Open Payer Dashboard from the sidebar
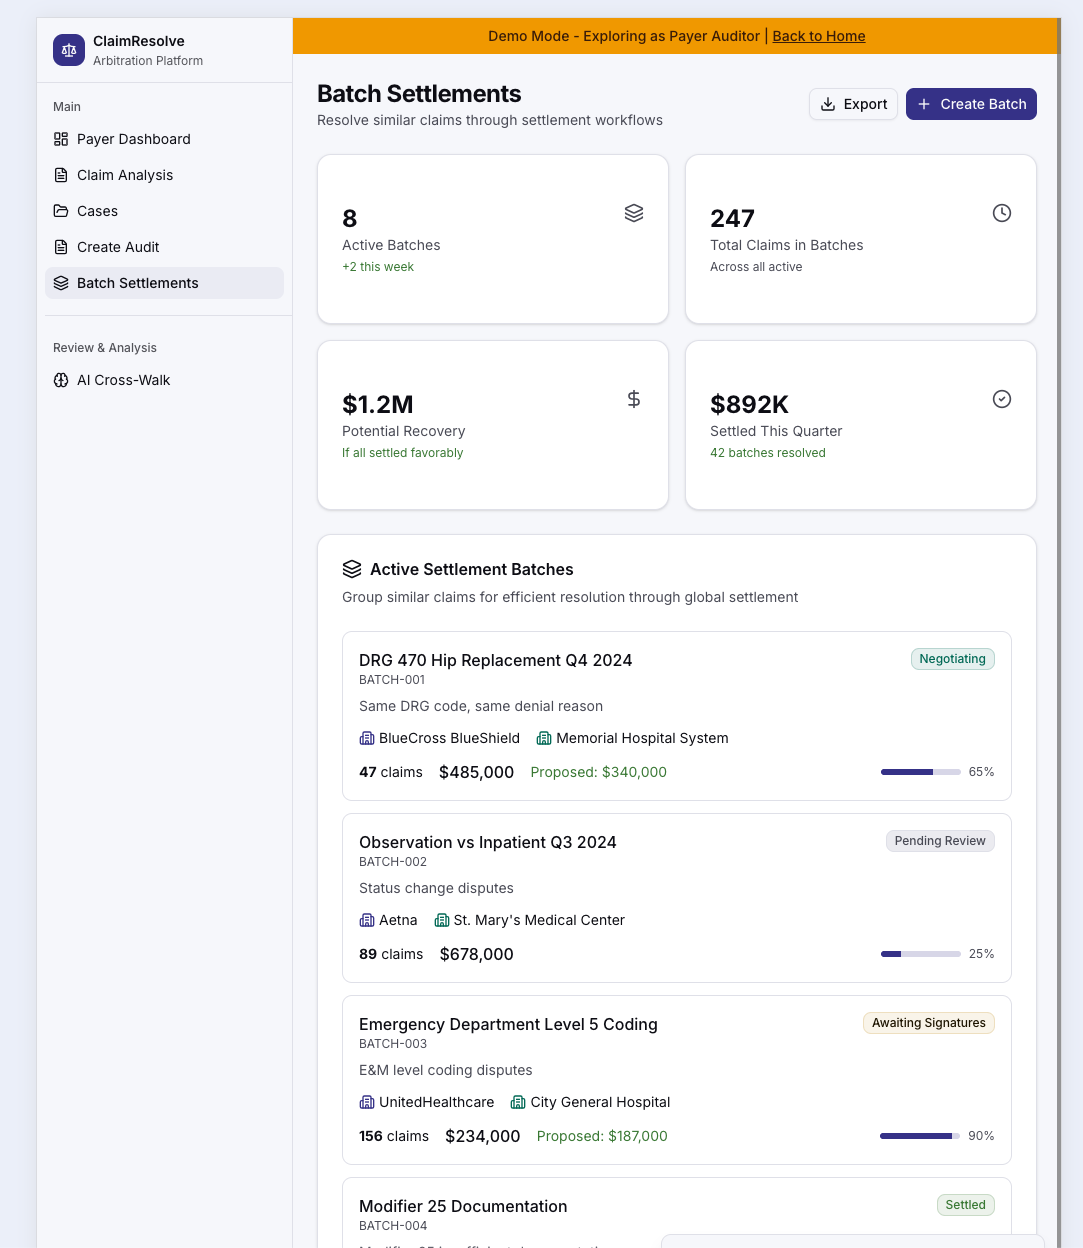The width and height of the screenshot is (1083, 1248). [x=164, y=139]
